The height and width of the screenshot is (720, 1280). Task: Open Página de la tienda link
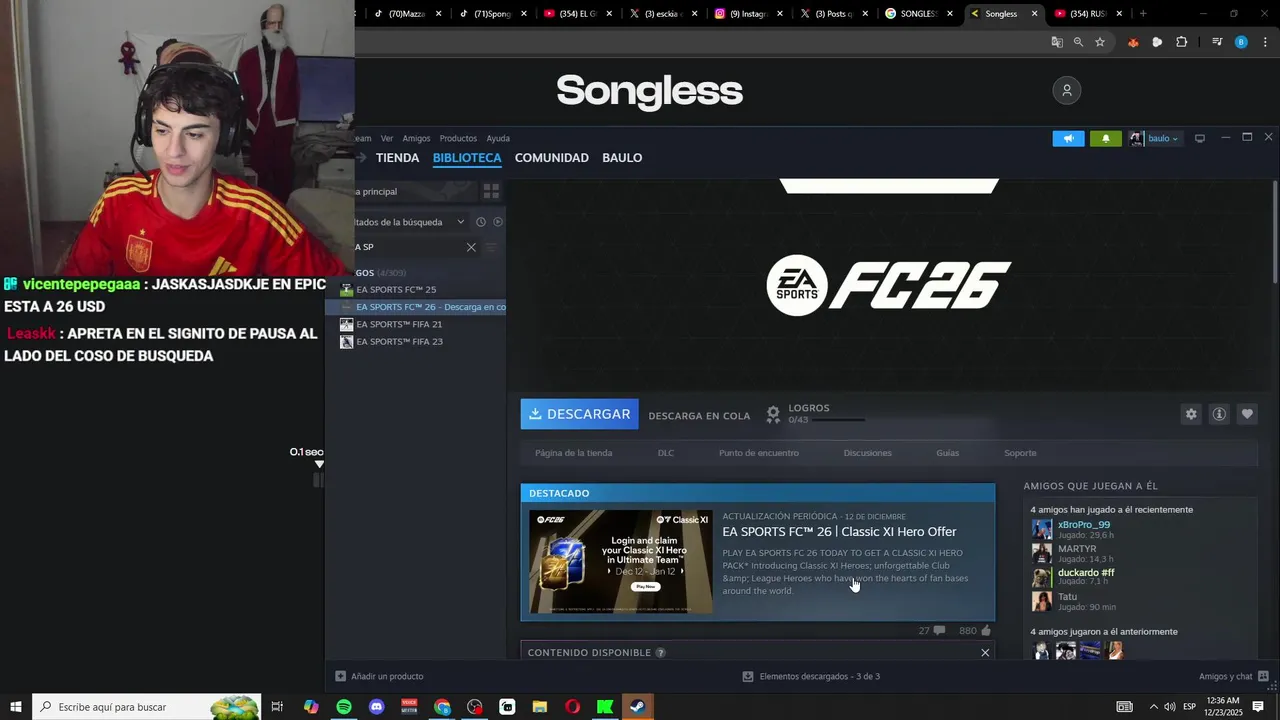pyautogui.click(x=573, y=453)
